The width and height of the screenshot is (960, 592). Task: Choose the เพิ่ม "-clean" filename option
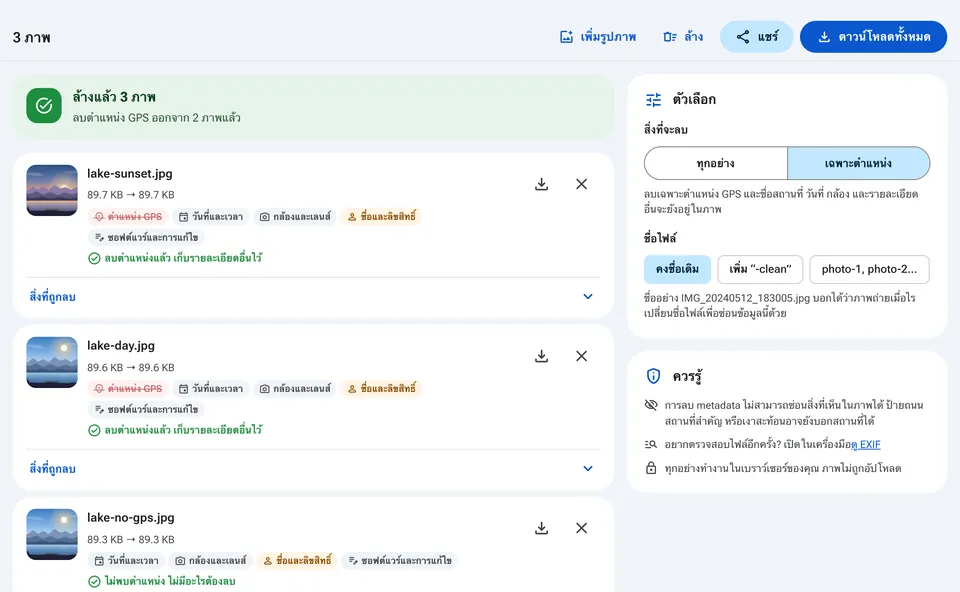point(760,269)
